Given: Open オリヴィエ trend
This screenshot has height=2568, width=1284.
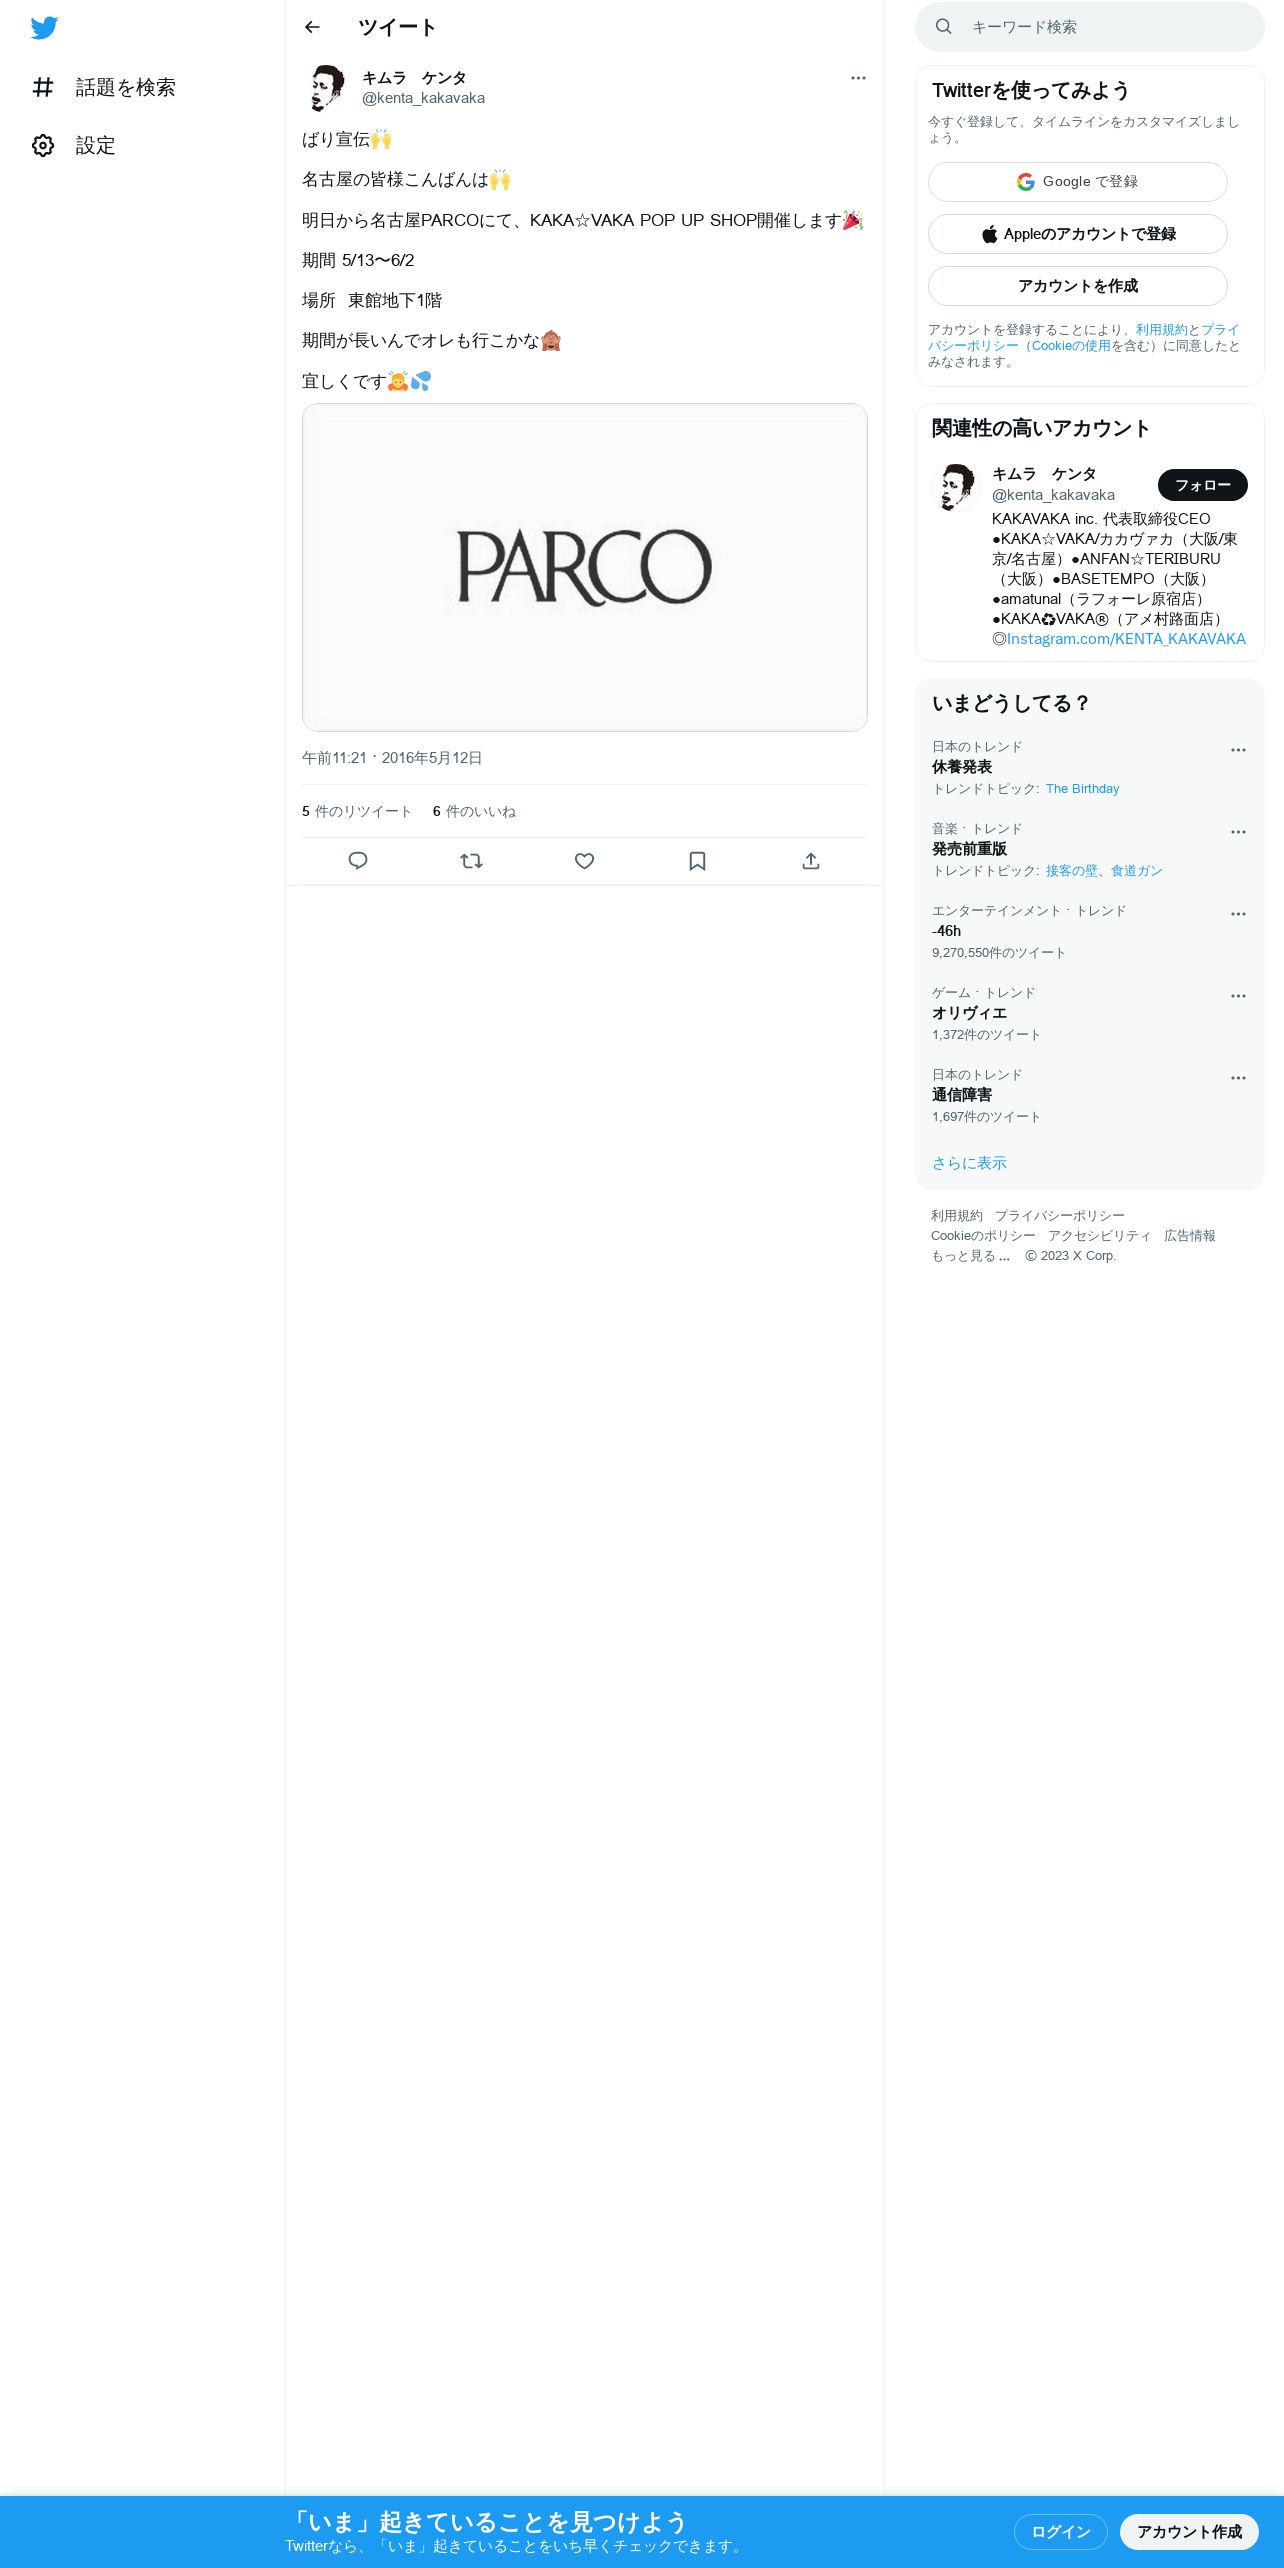Looking at the screenshot, I should point(969,1013).
